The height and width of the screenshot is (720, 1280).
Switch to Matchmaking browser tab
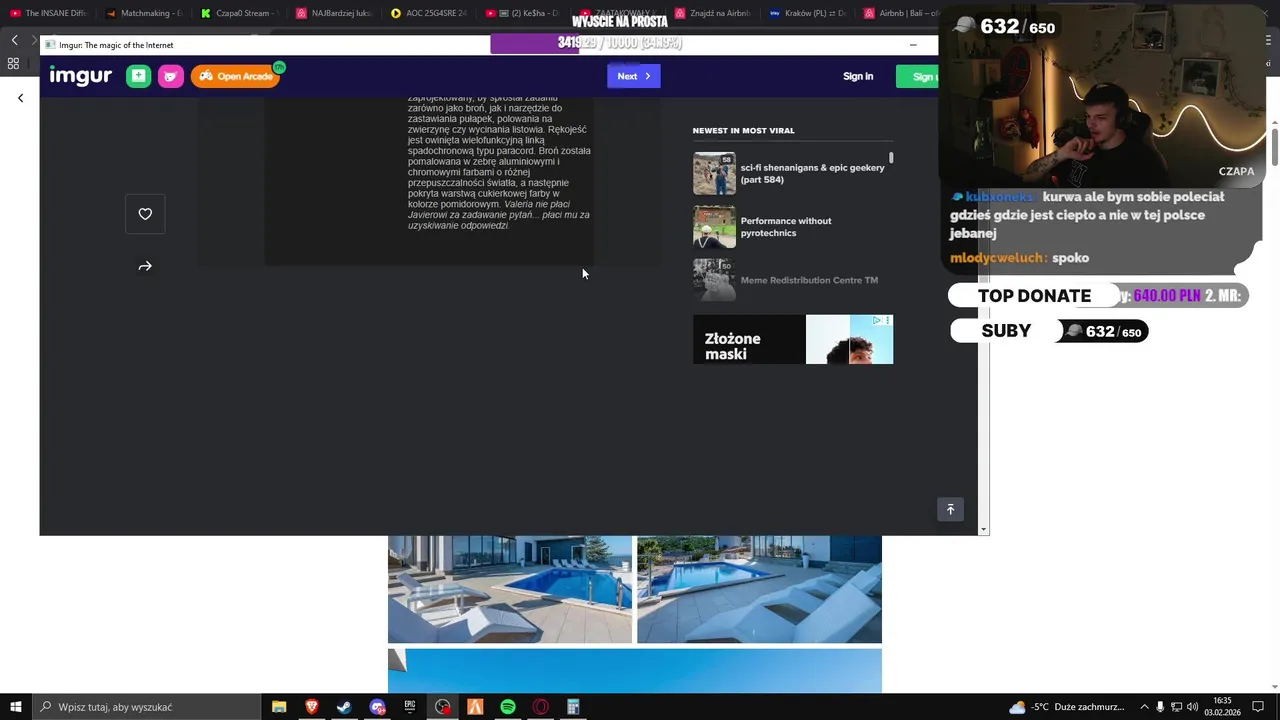pyautogui.click(x=144, y=13)
